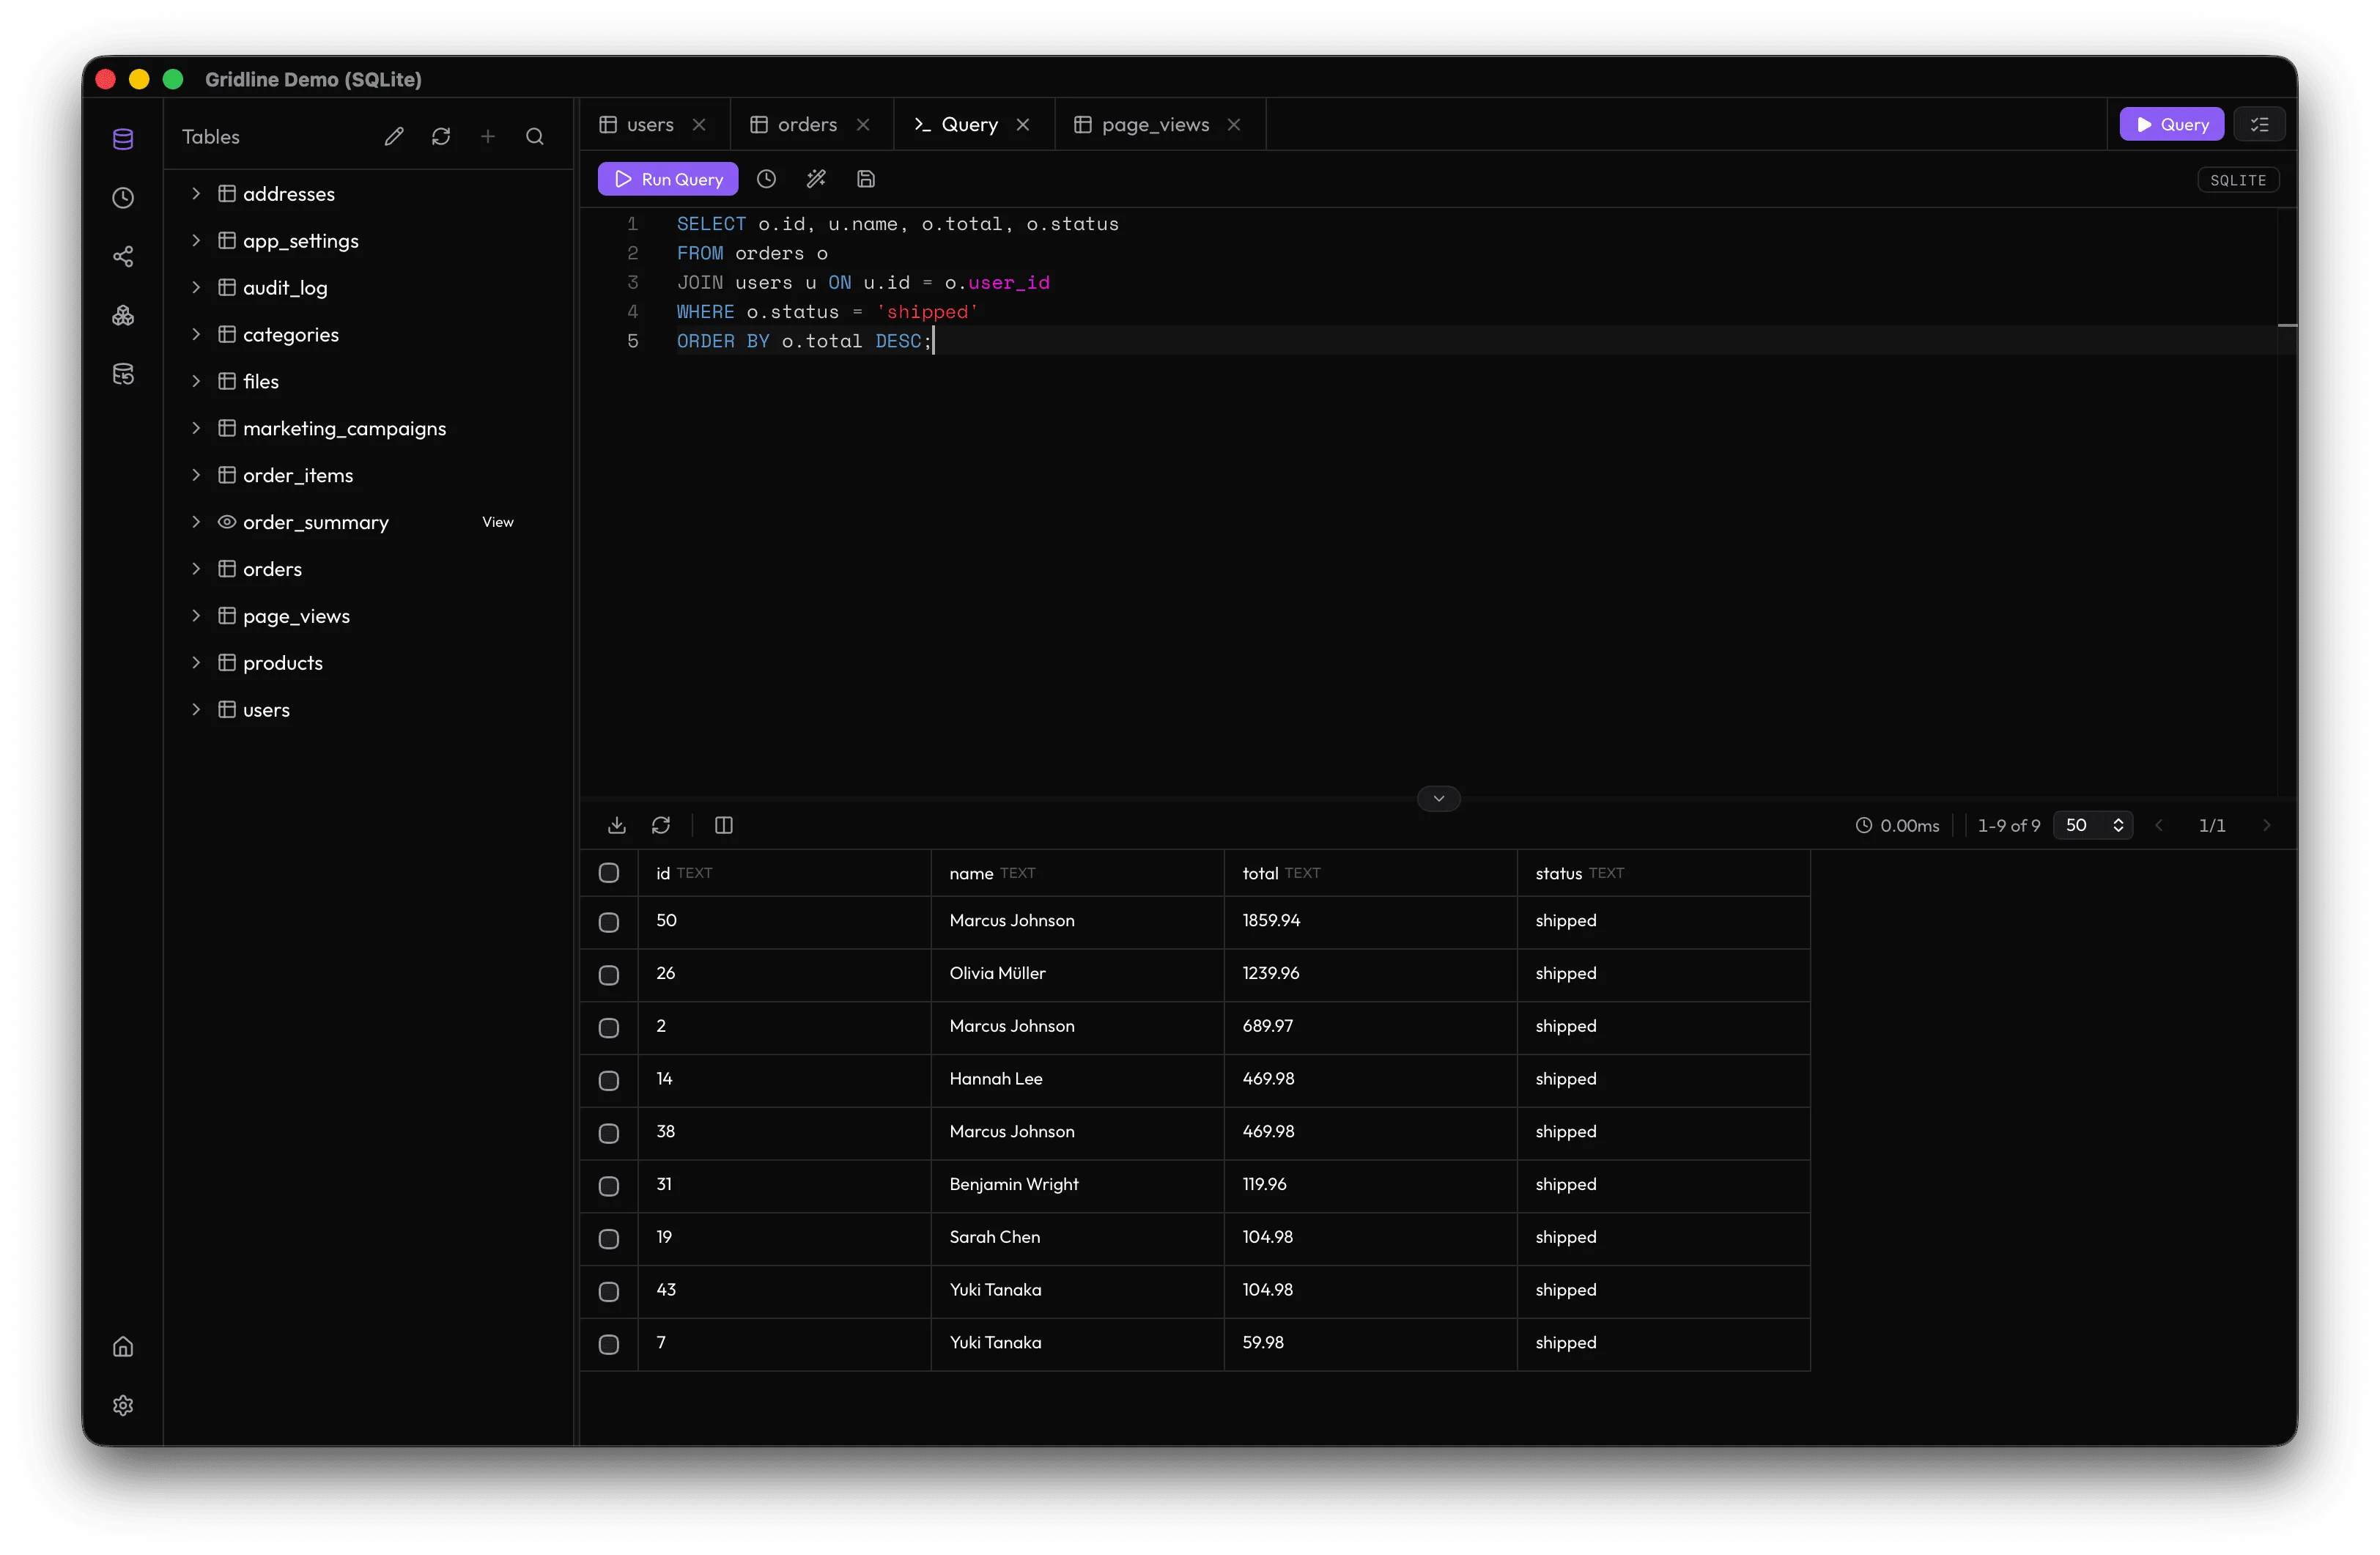The image size is (2380, 1555).
Task: Open the checklist panel icon top right
Action: pos(2259,125)
